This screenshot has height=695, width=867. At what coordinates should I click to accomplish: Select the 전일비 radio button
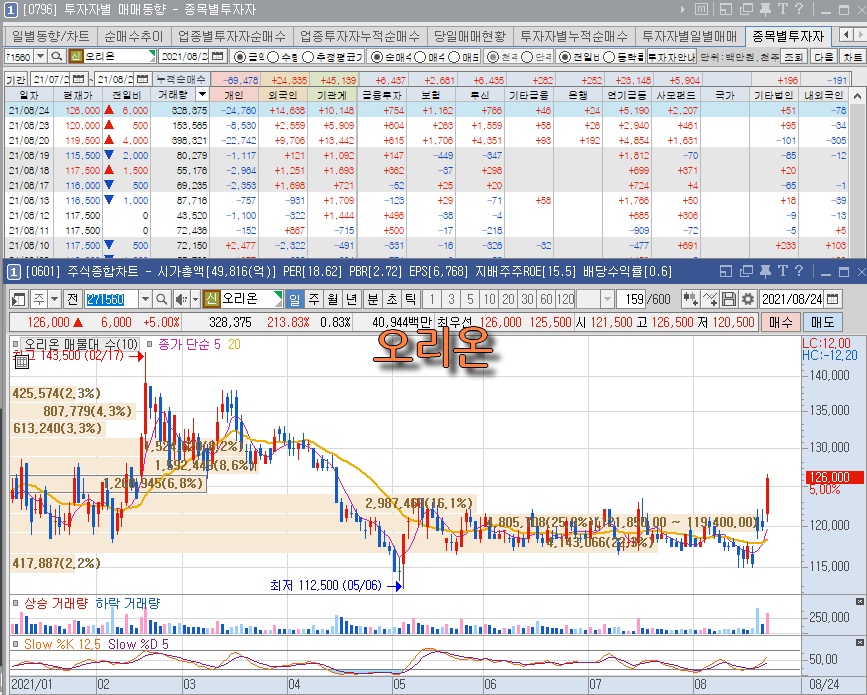click(x=564, y=56)
